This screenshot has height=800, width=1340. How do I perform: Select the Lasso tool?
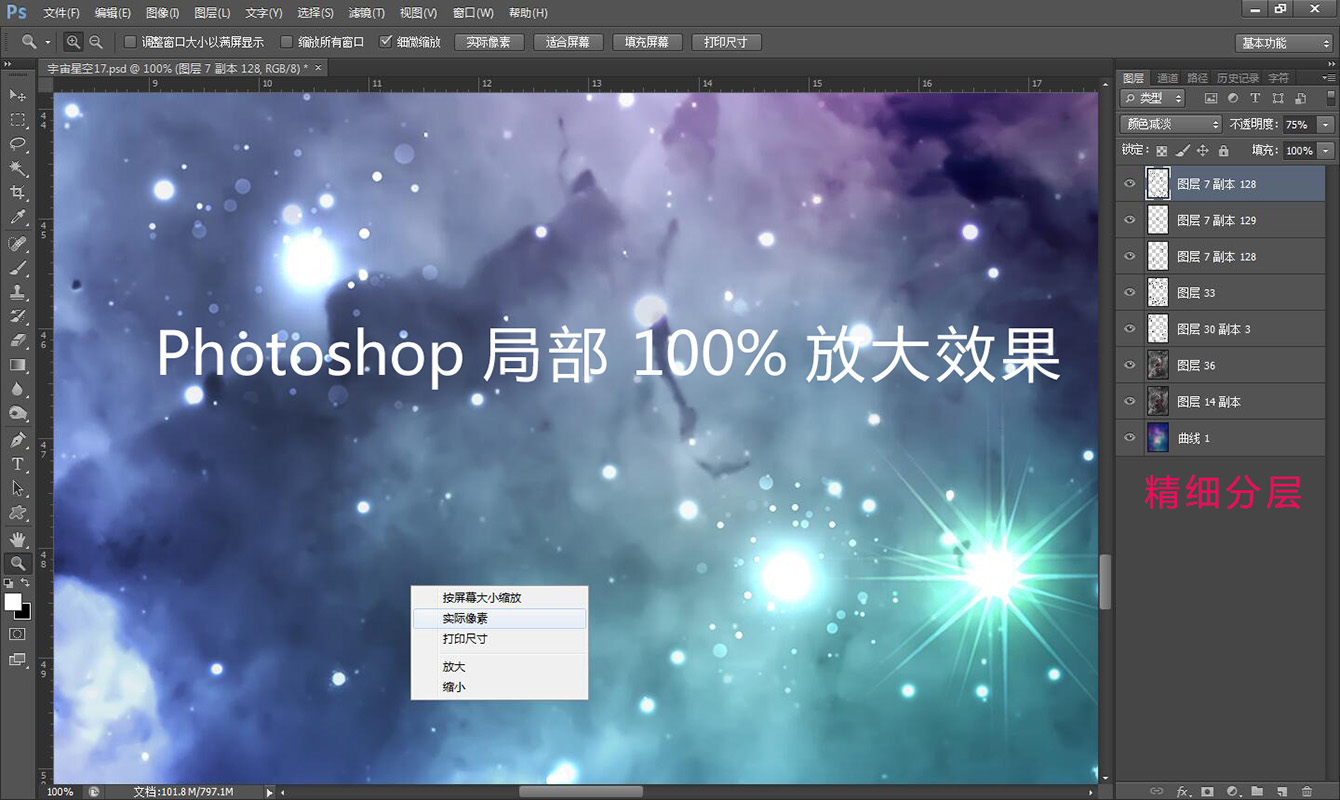[17, 144]
